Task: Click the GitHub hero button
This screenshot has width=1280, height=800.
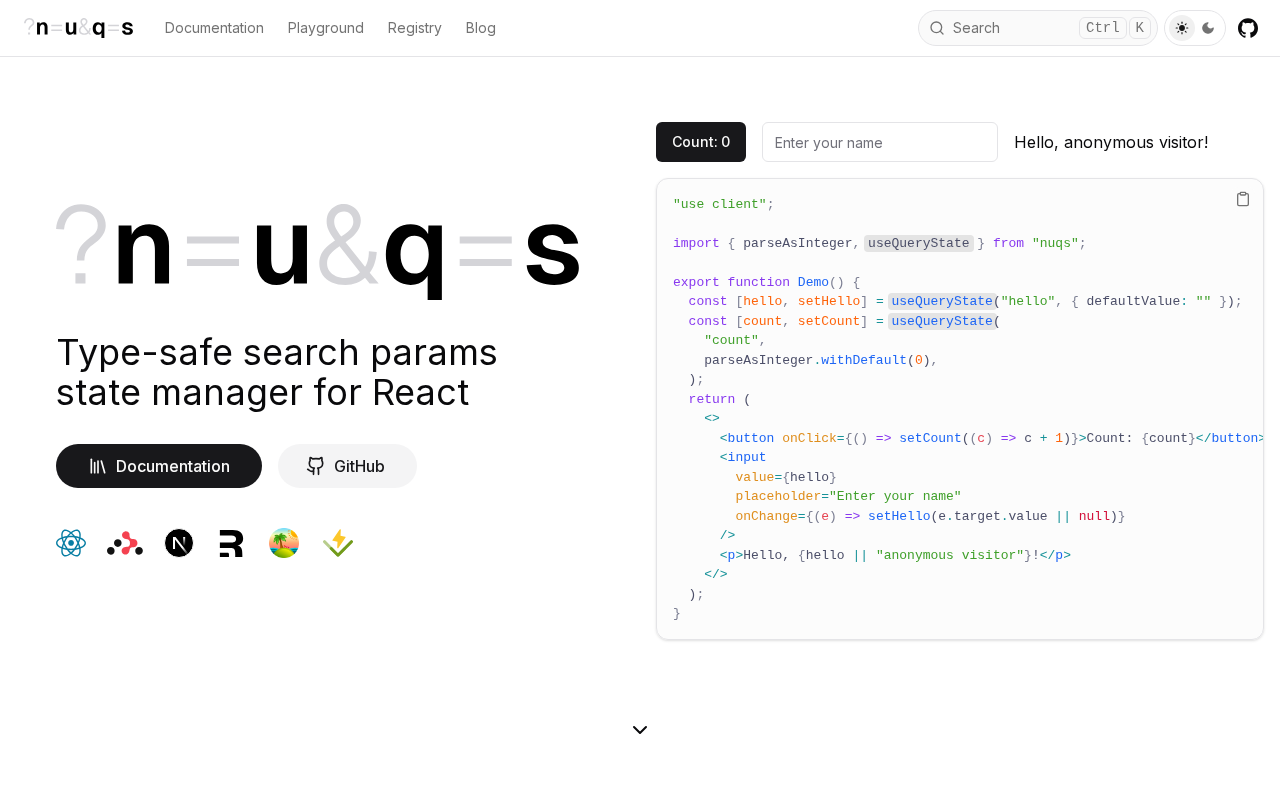Action: (x=347, y=466)
